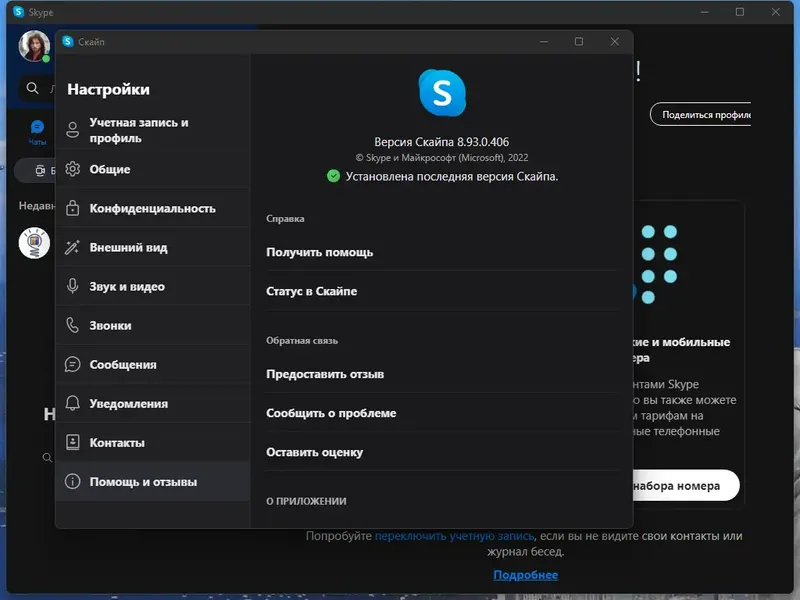This screenshot has width=800, height=600.
Task: Open Сообщения via the chat bubble icon
Action: pyautogui.click(x=72, y=364)
